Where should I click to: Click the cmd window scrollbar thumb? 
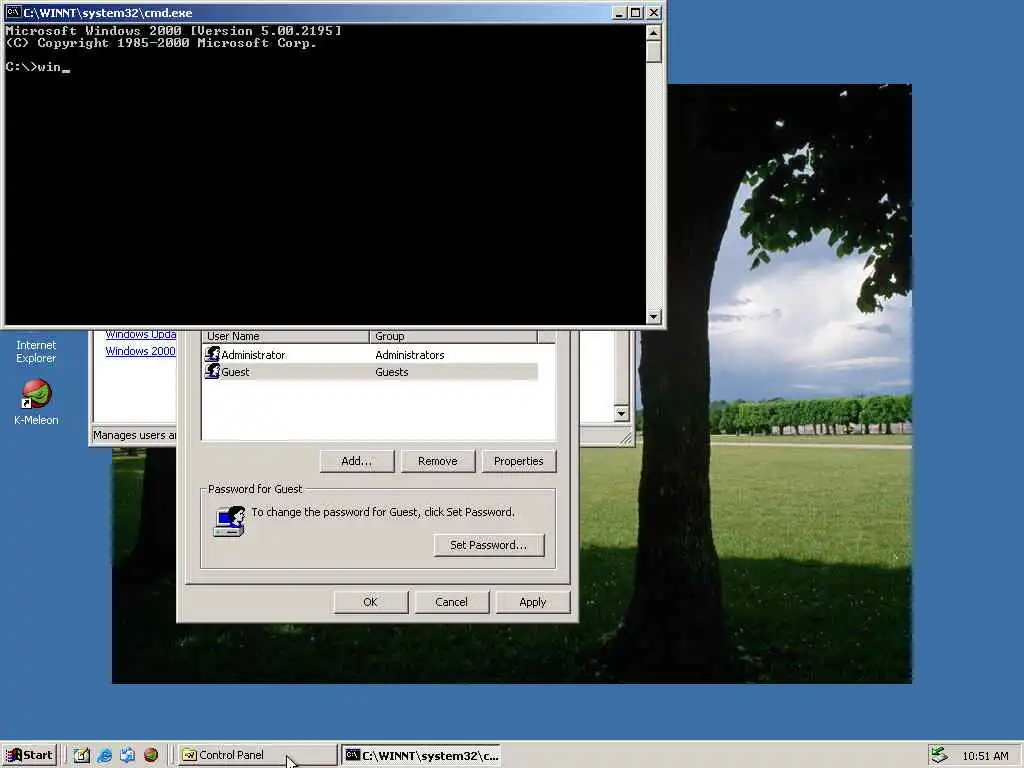[x=653, y=51]
